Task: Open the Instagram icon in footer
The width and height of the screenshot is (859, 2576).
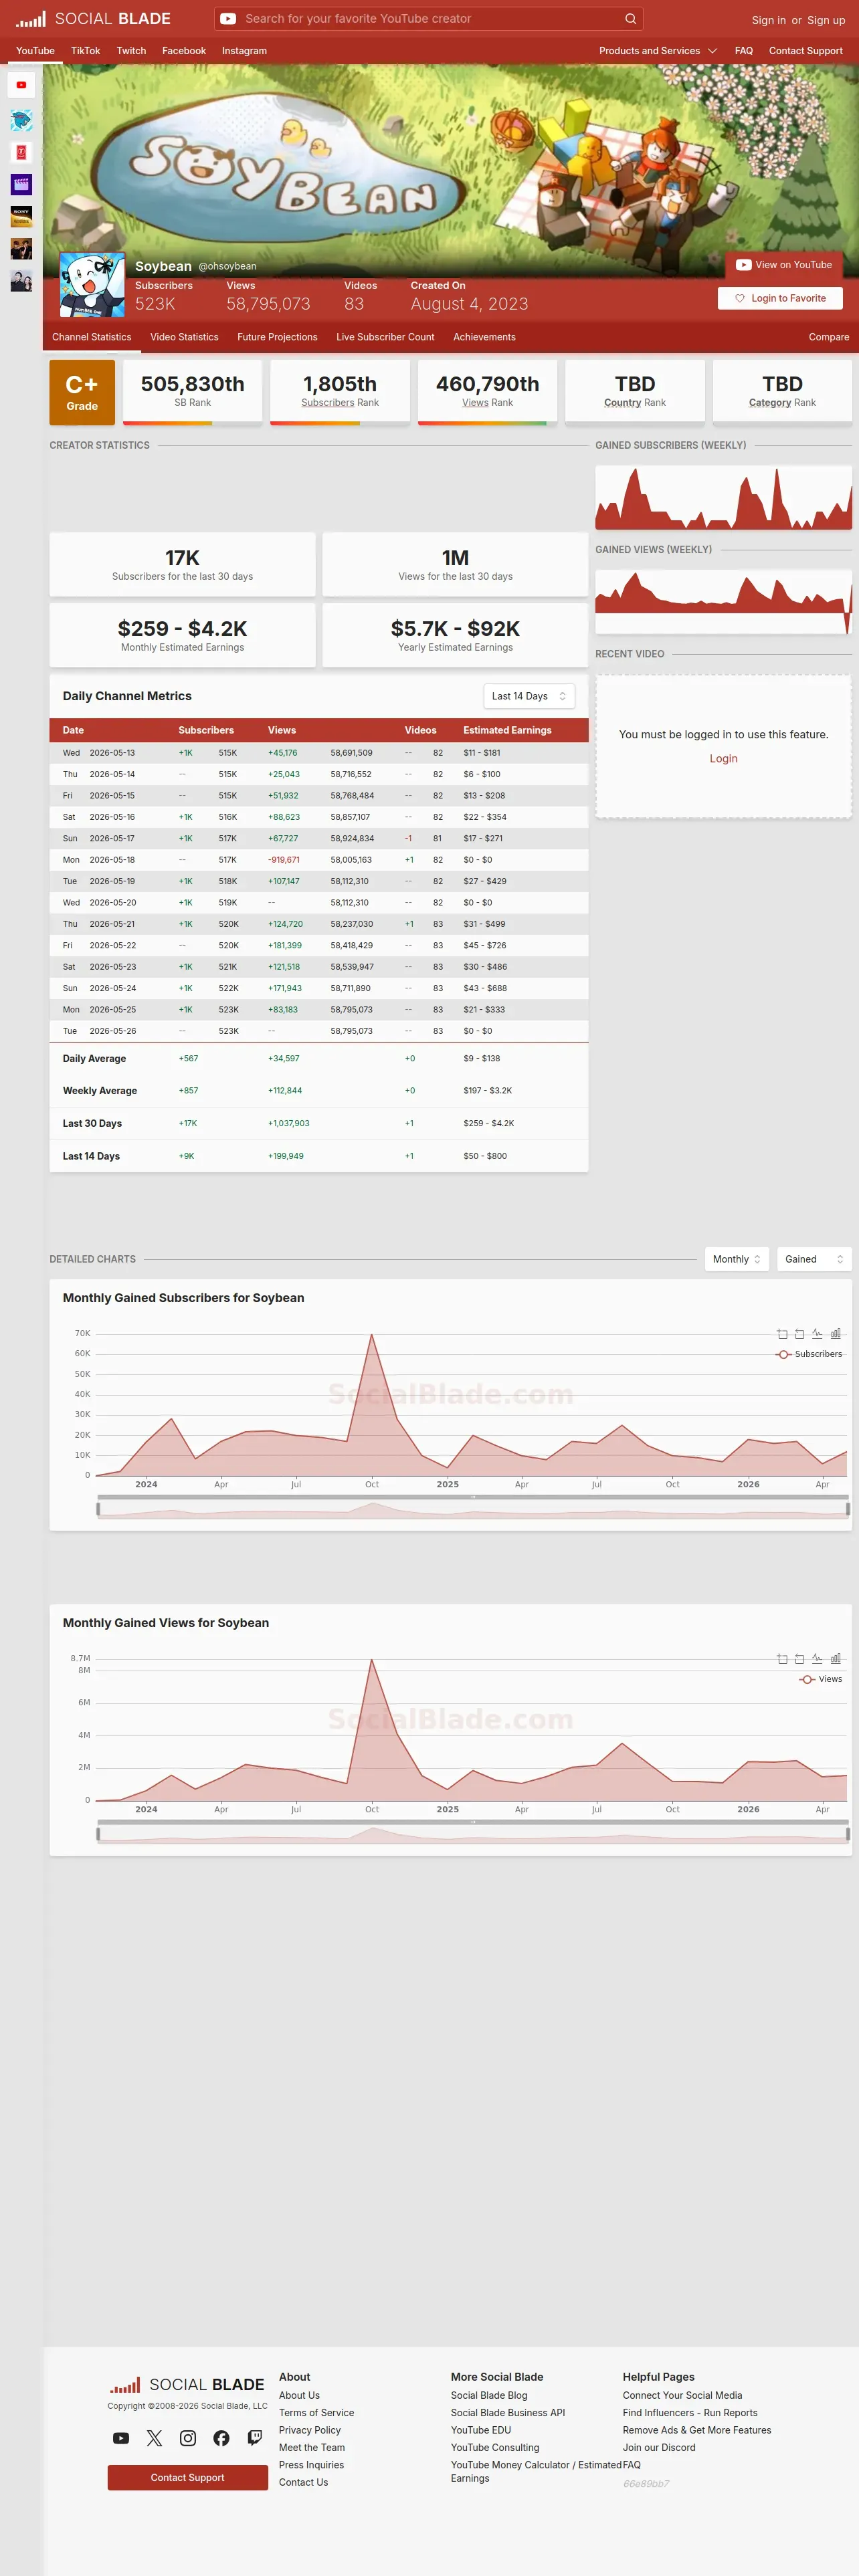Action: [188, 2438]
